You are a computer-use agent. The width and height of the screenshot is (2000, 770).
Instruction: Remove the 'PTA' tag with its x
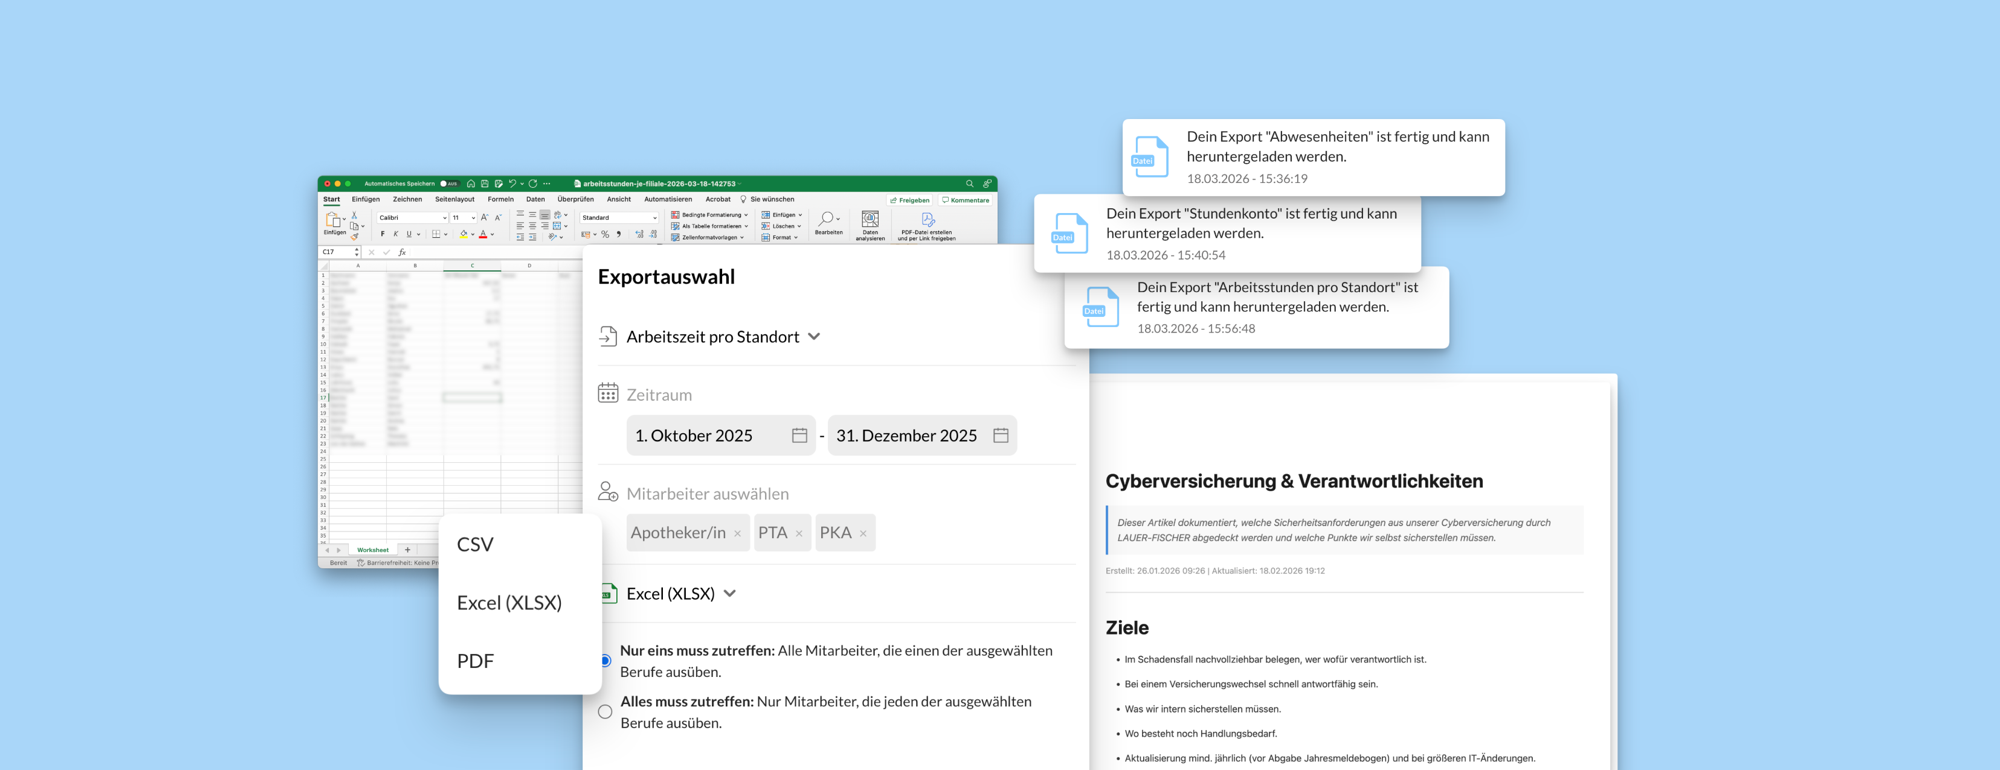799,534
